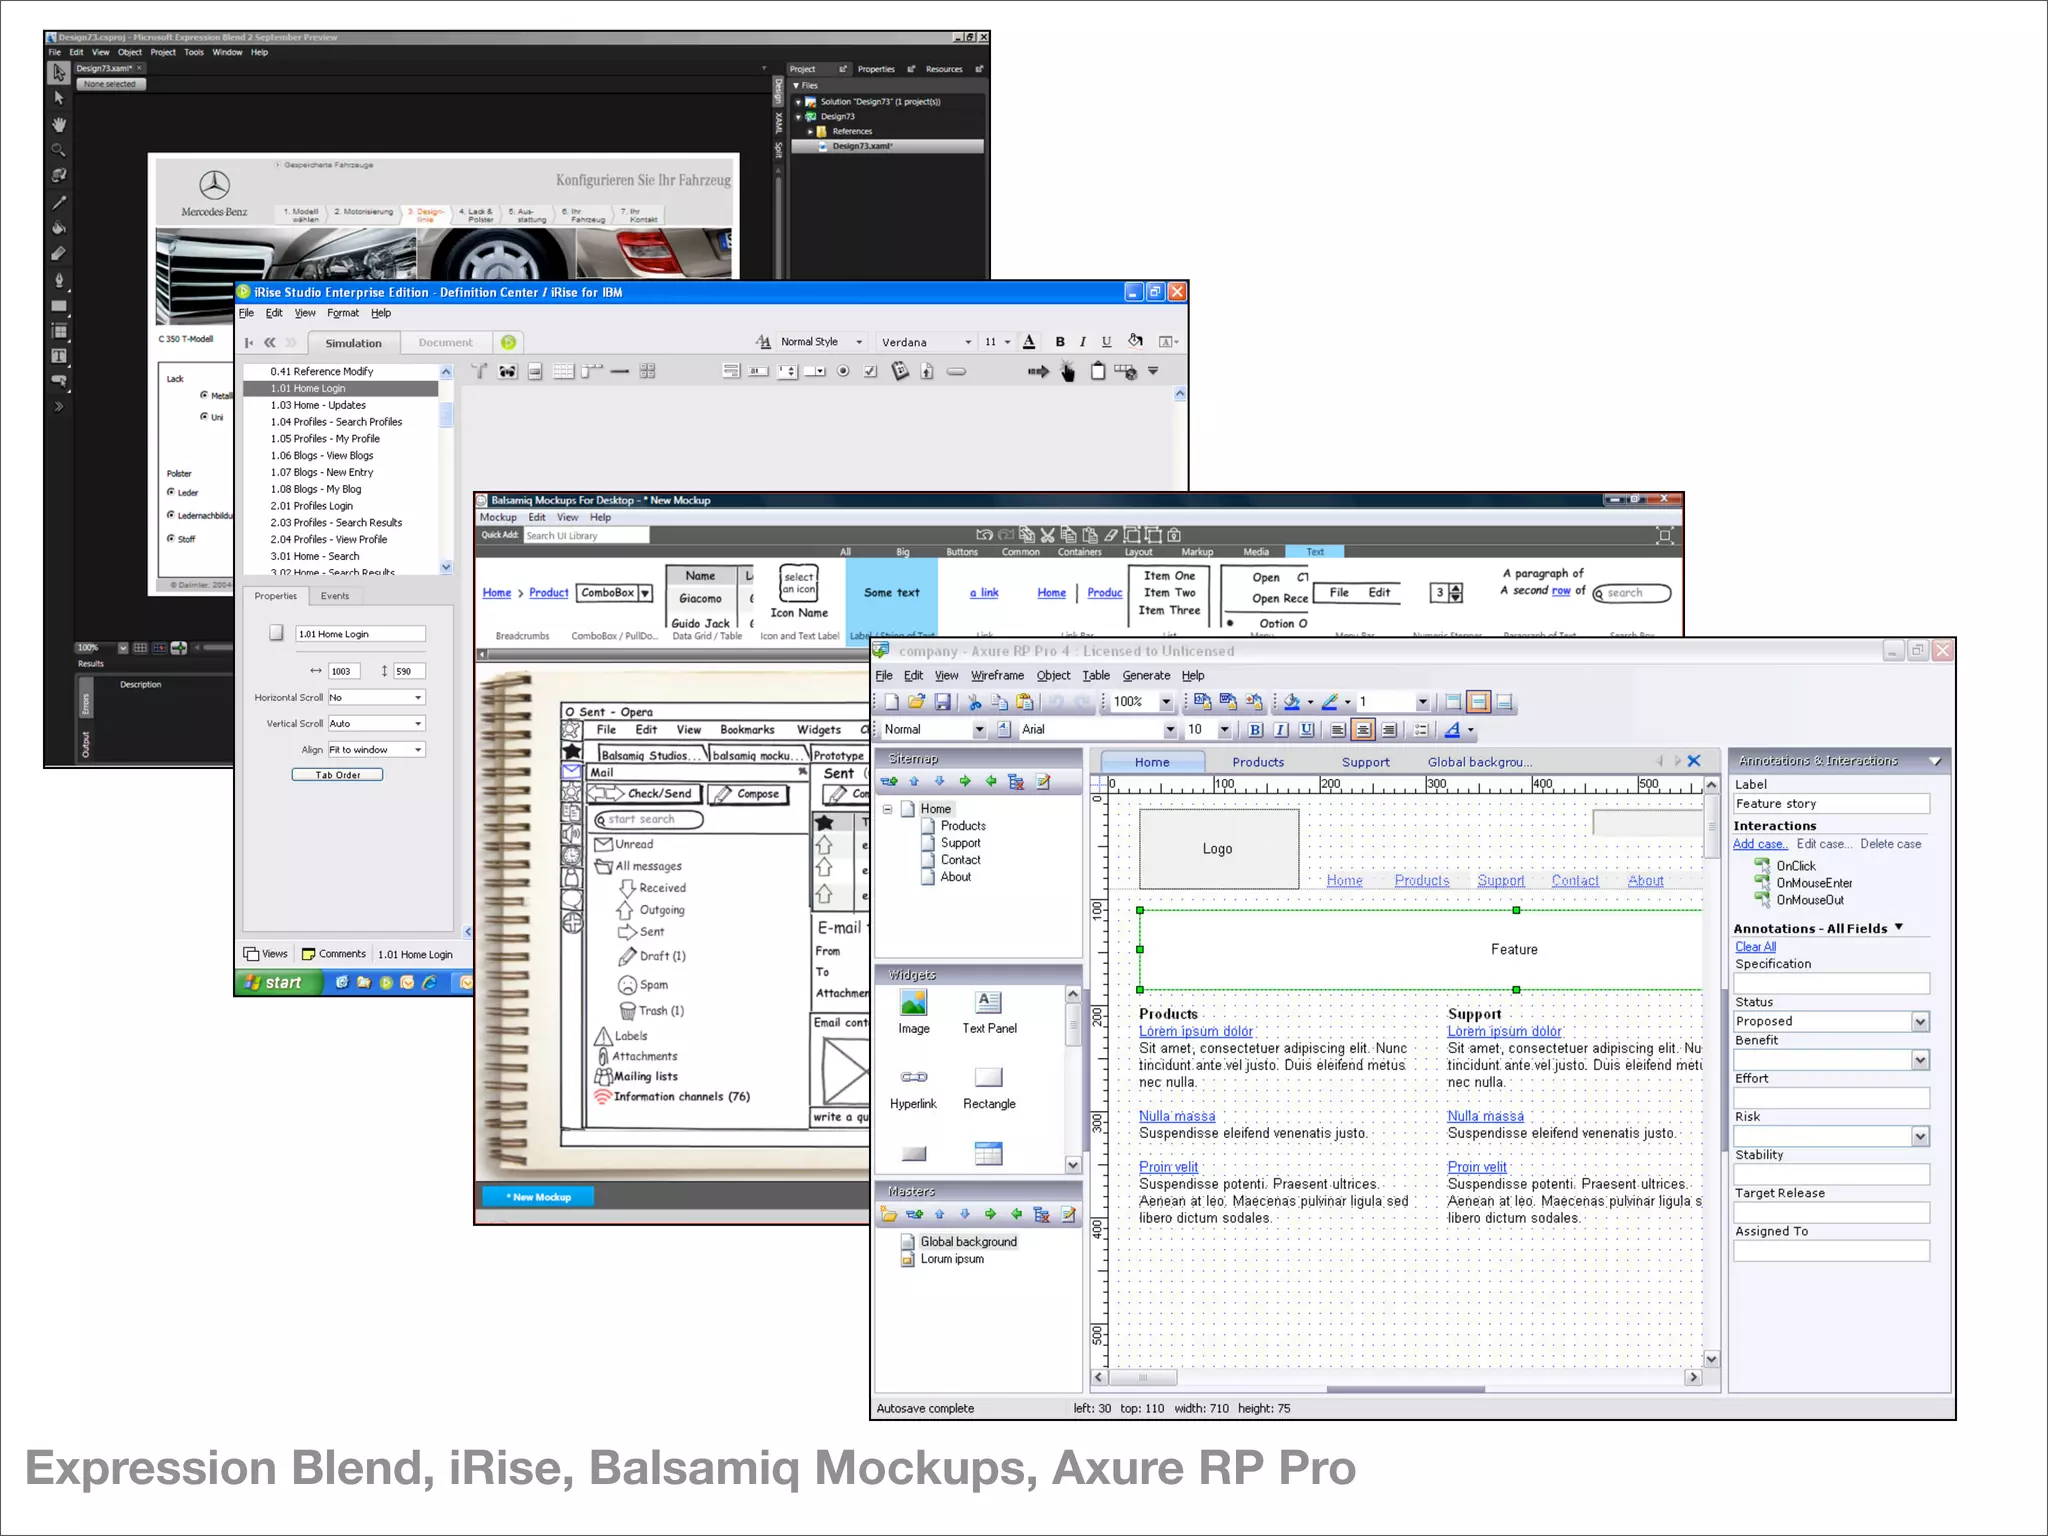Click the text T widget icon in iRise

coord(480,372)
